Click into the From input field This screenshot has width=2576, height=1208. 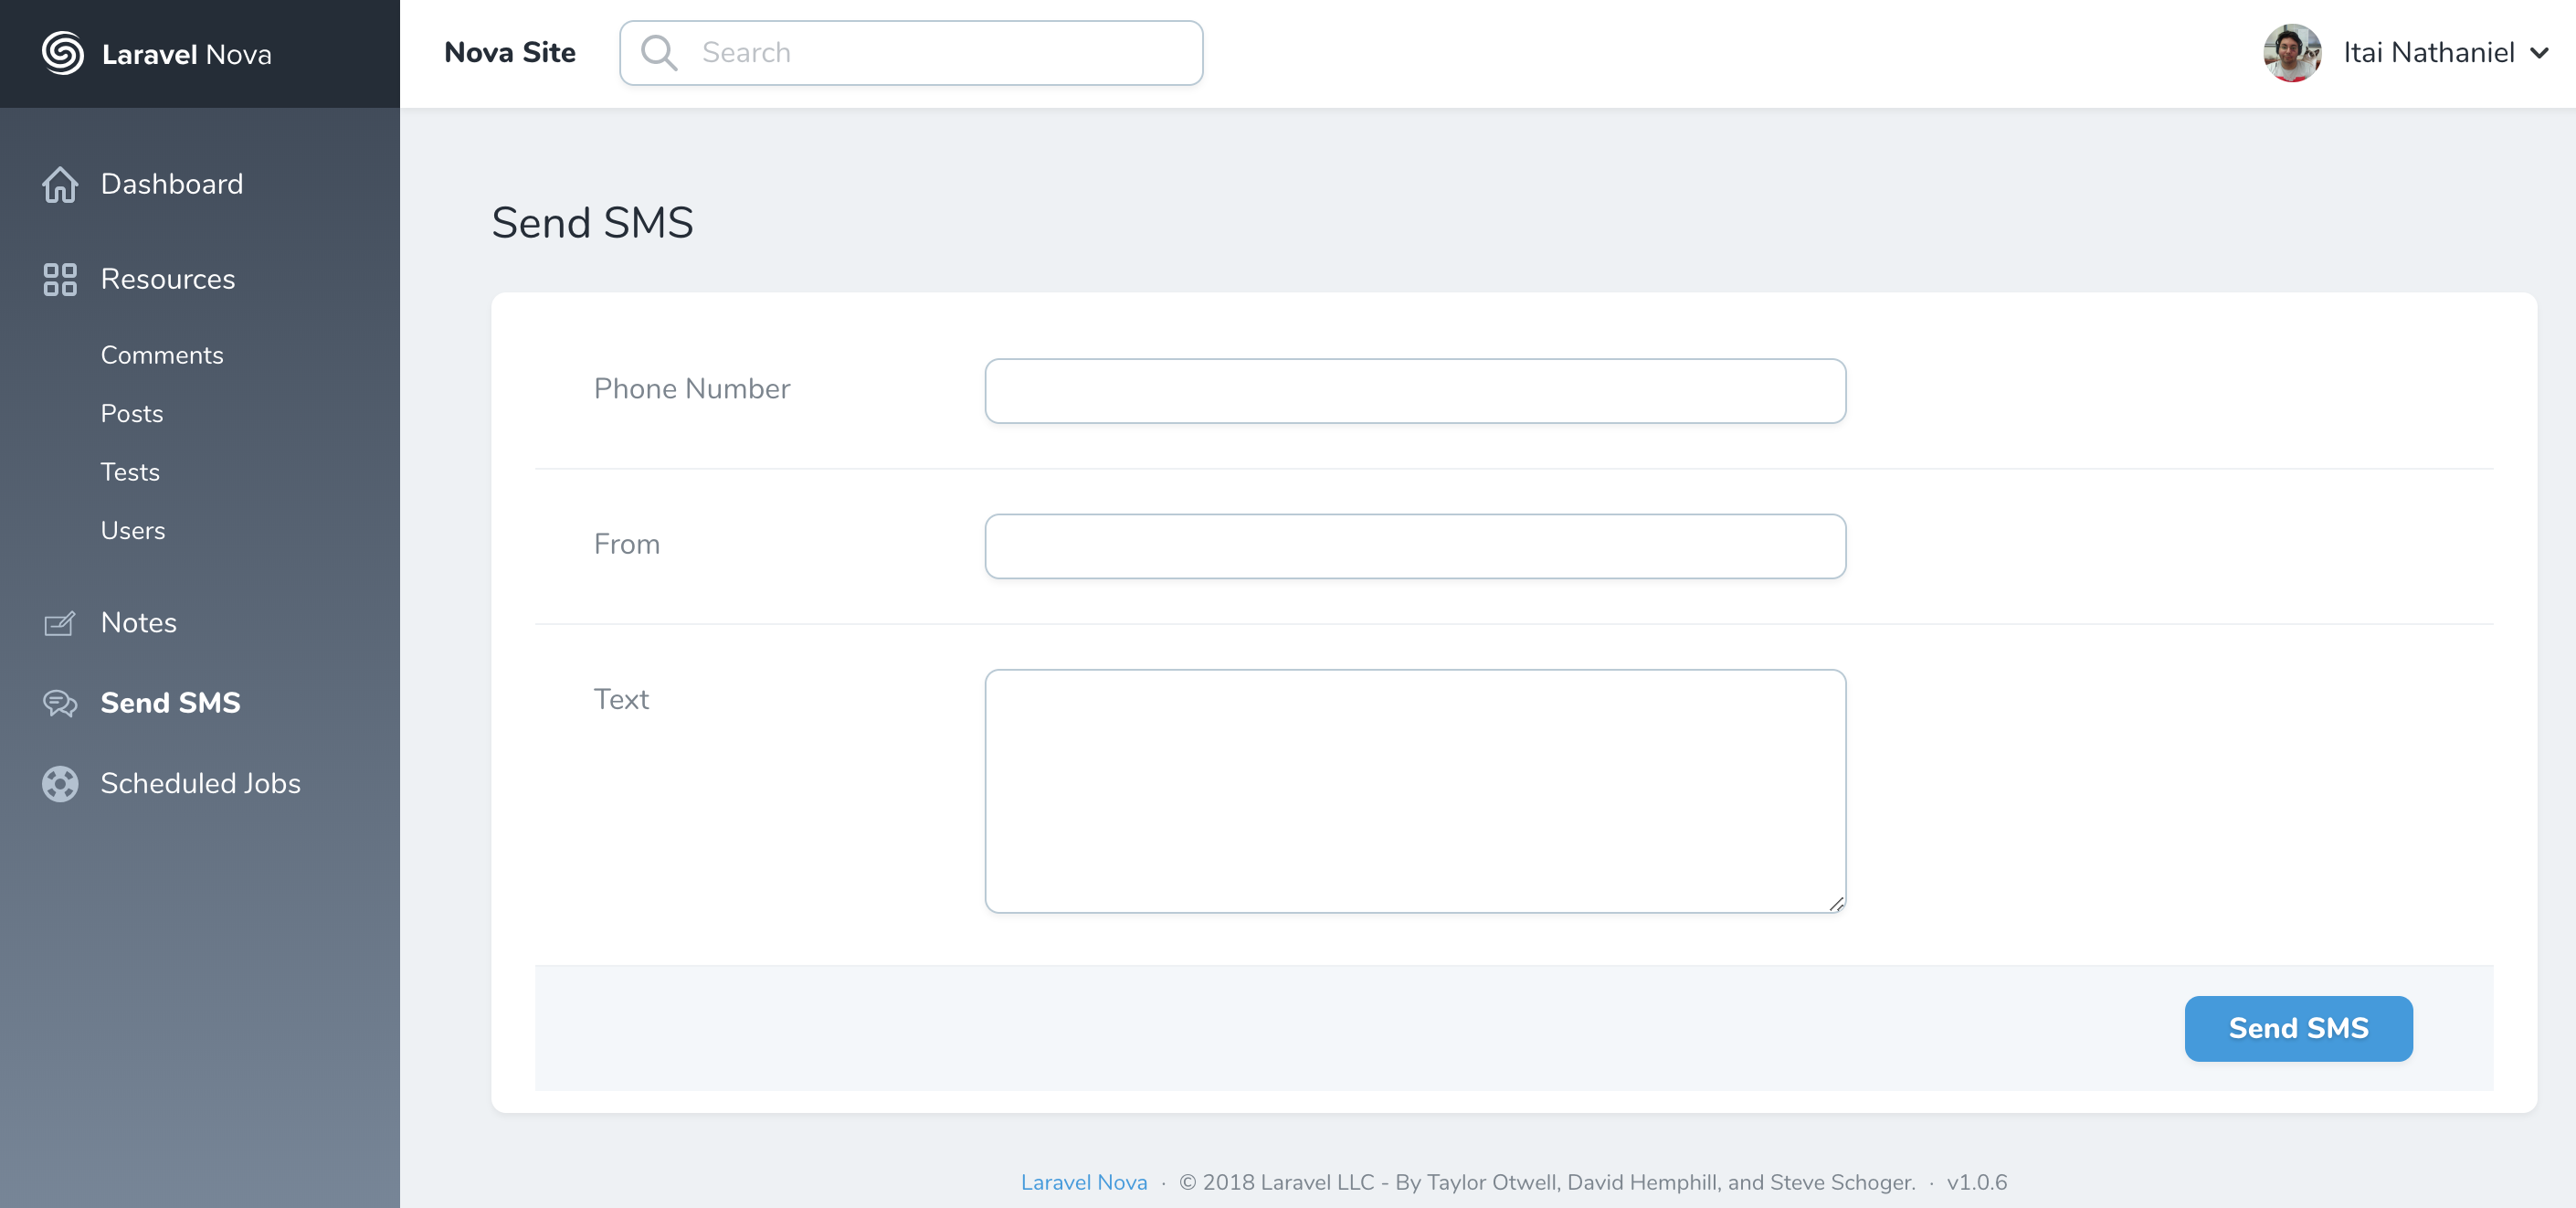coord(1414,546)
